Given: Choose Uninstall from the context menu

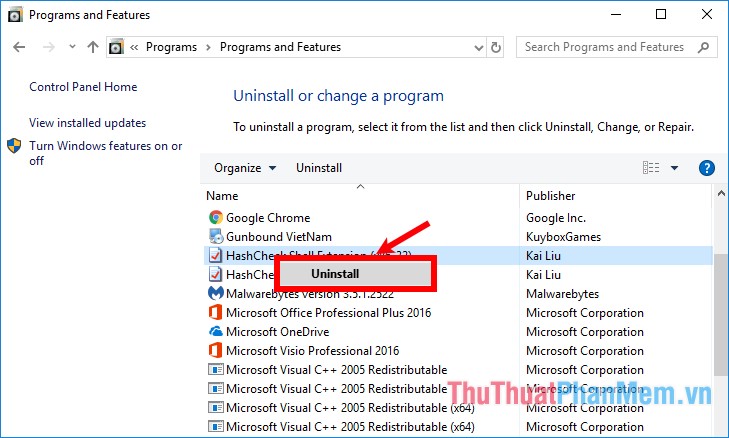Looking at the screenshot, I should (x=335, y=273).
